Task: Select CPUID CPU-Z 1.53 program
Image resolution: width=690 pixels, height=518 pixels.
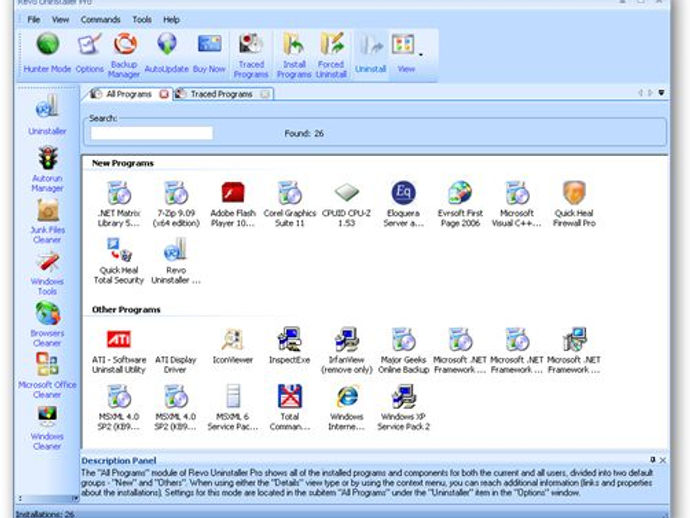Action: coord(346,204)
